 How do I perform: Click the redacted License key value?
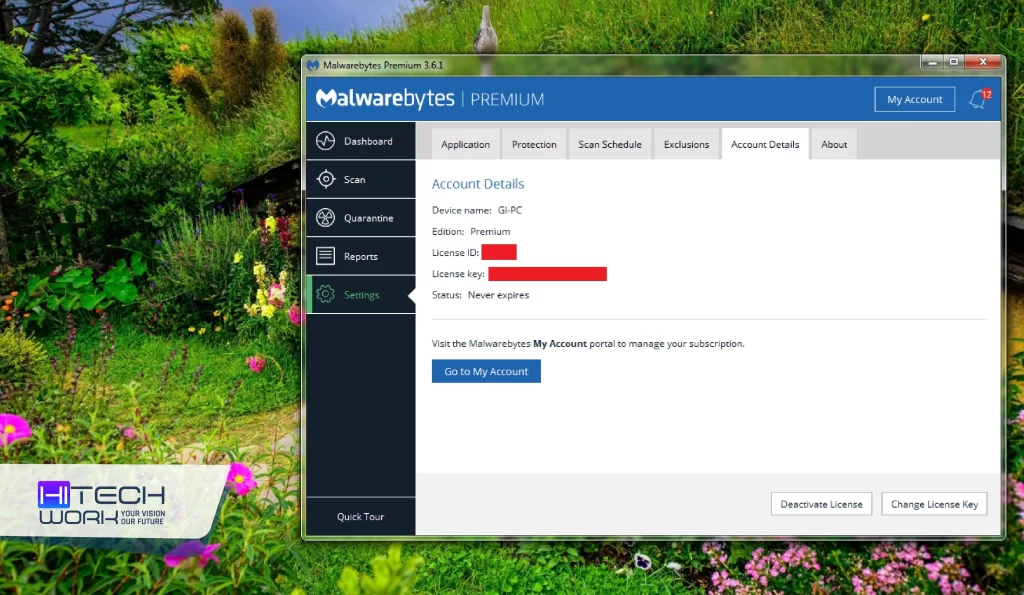(x=547, y=274)
